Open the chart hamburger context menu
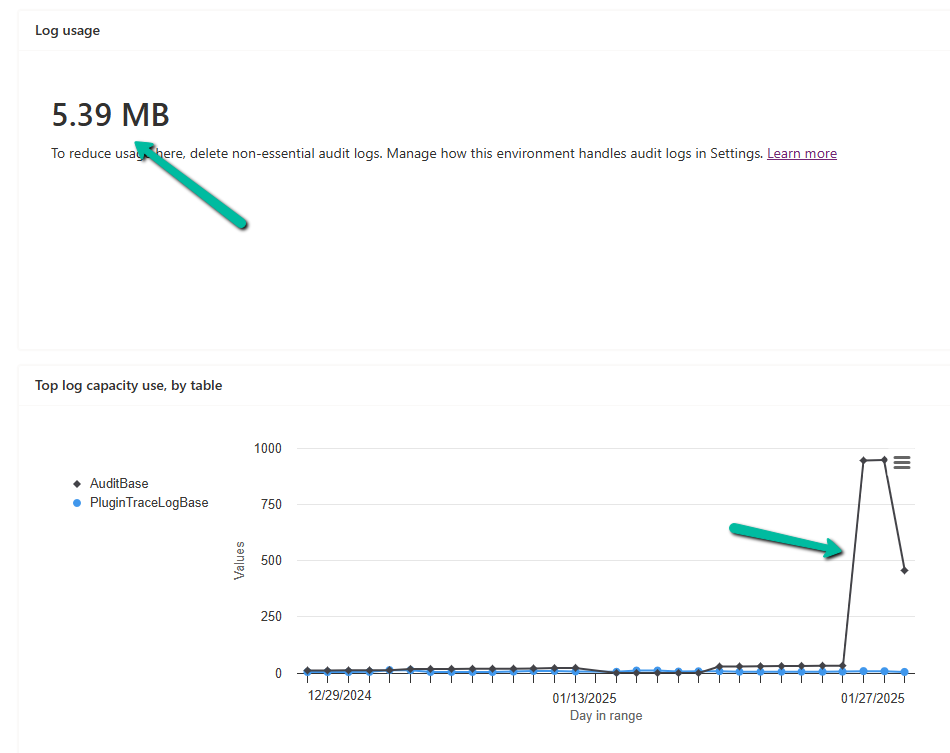This screenshot has width=950, height=753. [902, 462]
